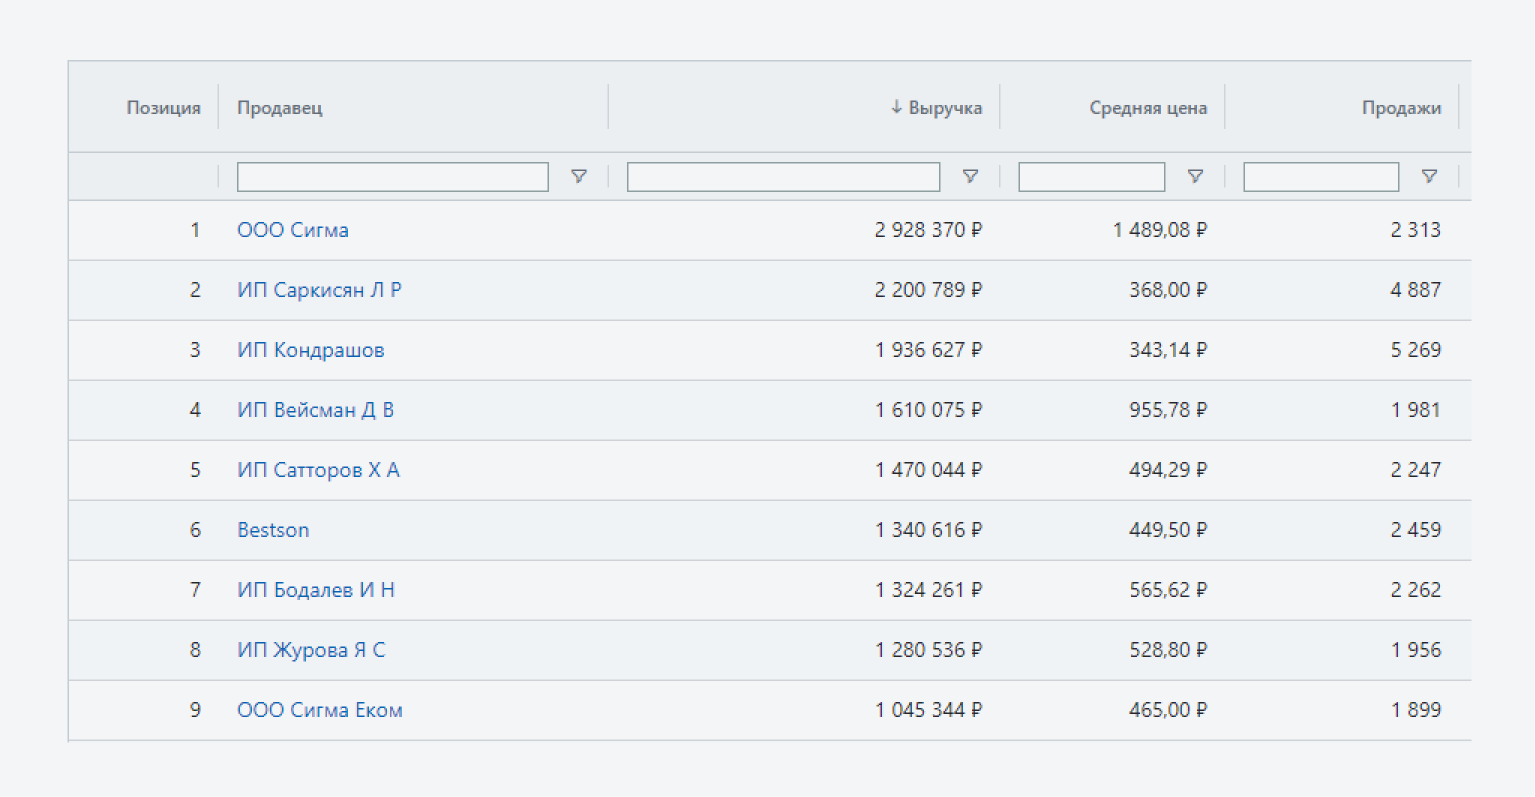The width and height of the screenshot is (1535, 797).
Task: Select the revenue cell 1 324 261 ₽
Action: [x=928, y=590]
